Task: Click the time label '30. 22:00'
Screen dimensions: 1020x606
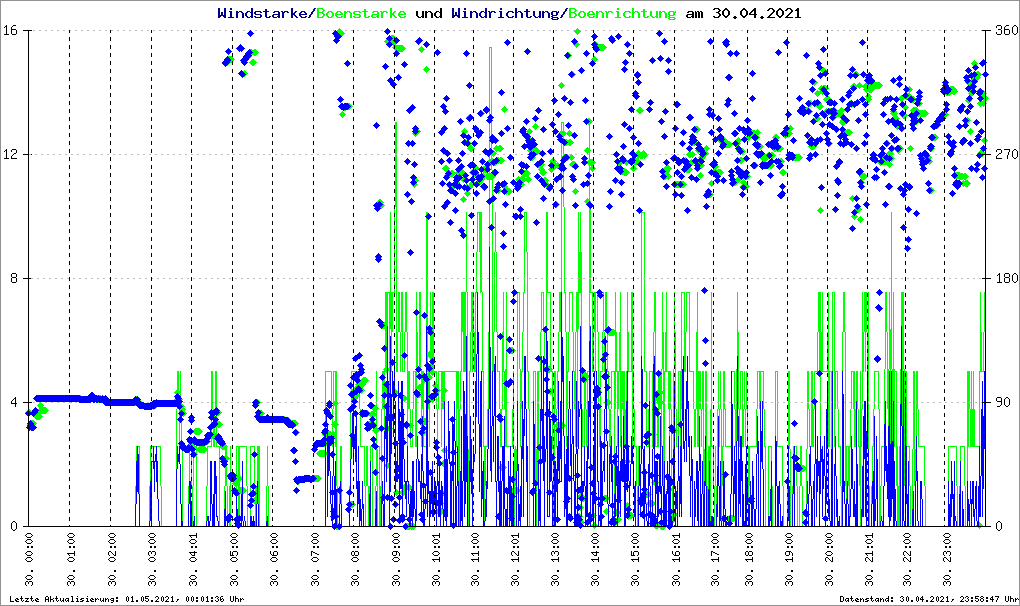Action: (907, 559)
